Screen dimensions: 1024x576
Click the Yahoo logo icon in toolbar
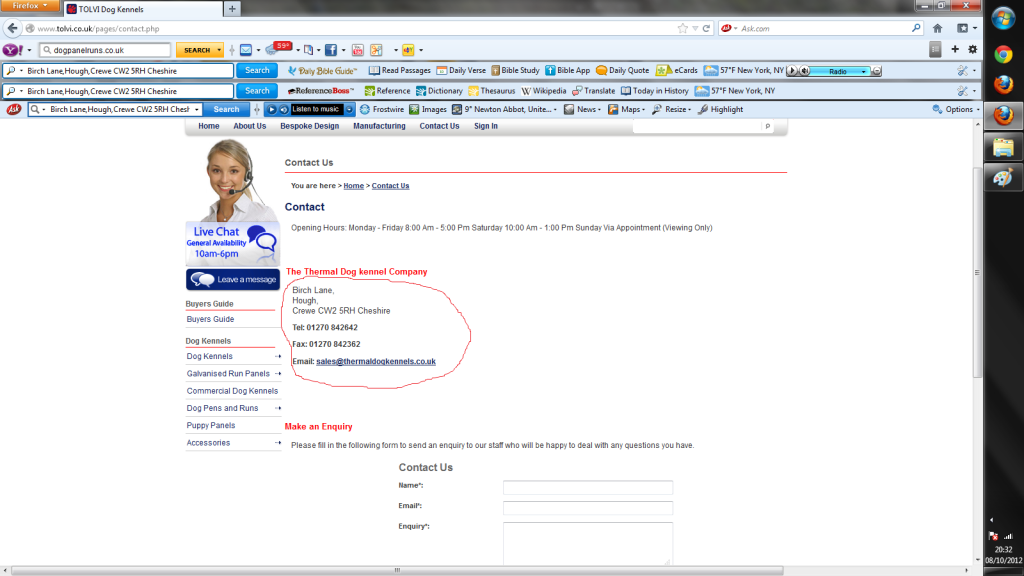[x=12, y=50]
